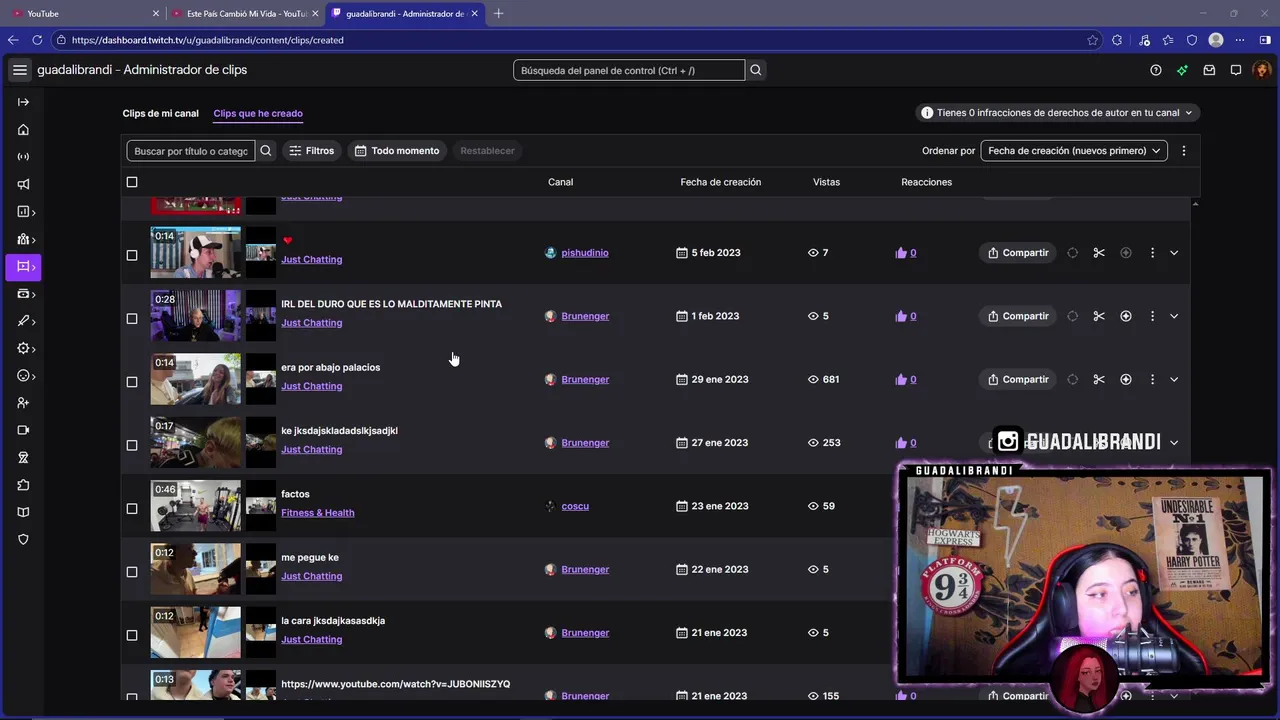The width and height of the screenshot is (1280, 720).
Task: Click scissors icon for 'era por abajo palacios' clip
Action: pos(1099,380)
